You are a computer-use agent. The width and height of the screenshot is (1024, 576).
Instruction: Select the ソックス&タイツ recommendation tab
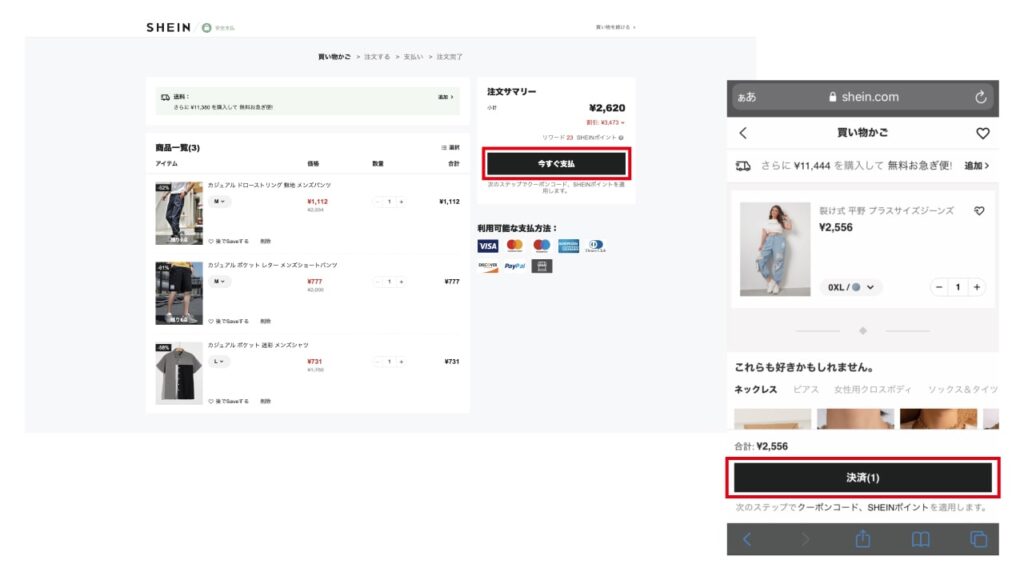(963, 389)
